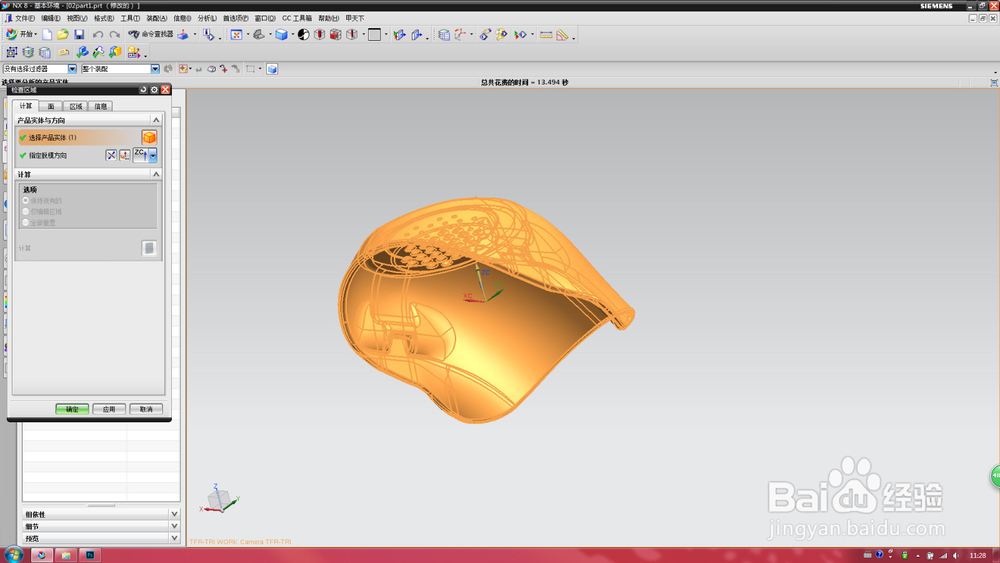The width and height of the screenshot is (1000, 563).
Task: Click the Undo arrow icon
Action: point(98,34)
